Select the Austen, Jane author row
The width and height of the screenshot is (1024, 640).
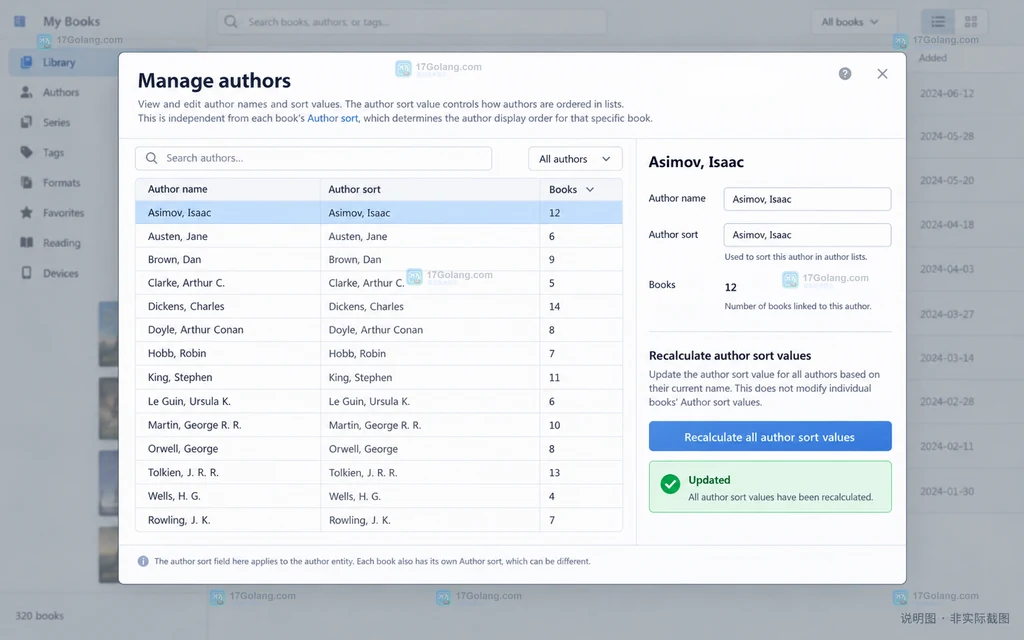tap(379, 236)
